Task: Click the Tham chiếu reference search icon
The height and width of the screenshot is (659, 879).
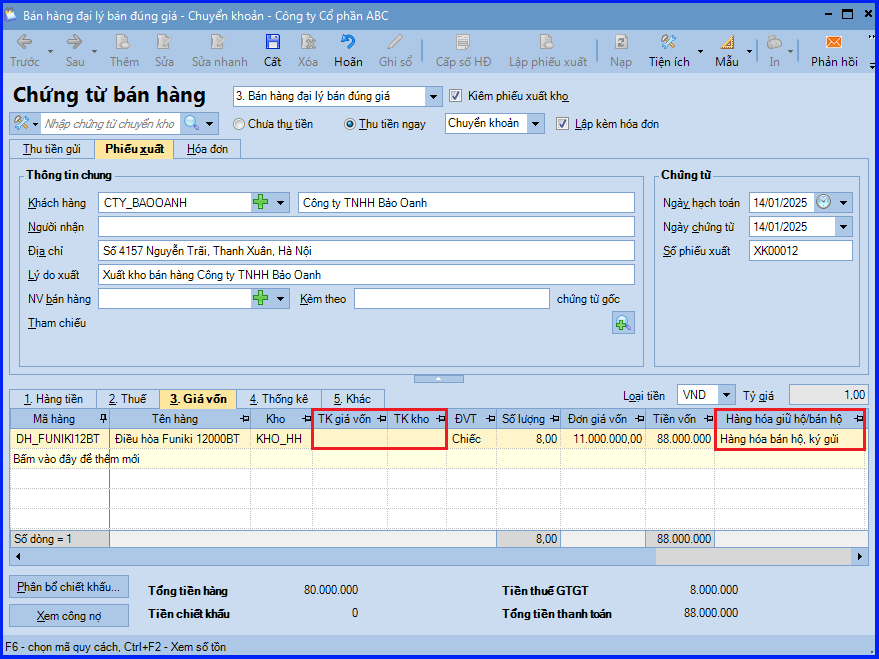Action: point(623,323)
